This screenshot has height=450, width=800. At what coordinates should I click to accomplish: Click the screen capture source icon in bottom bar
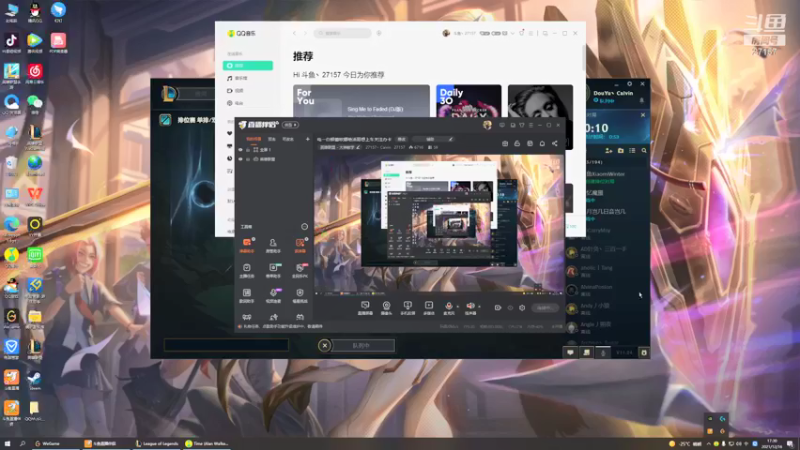(365, 307)
